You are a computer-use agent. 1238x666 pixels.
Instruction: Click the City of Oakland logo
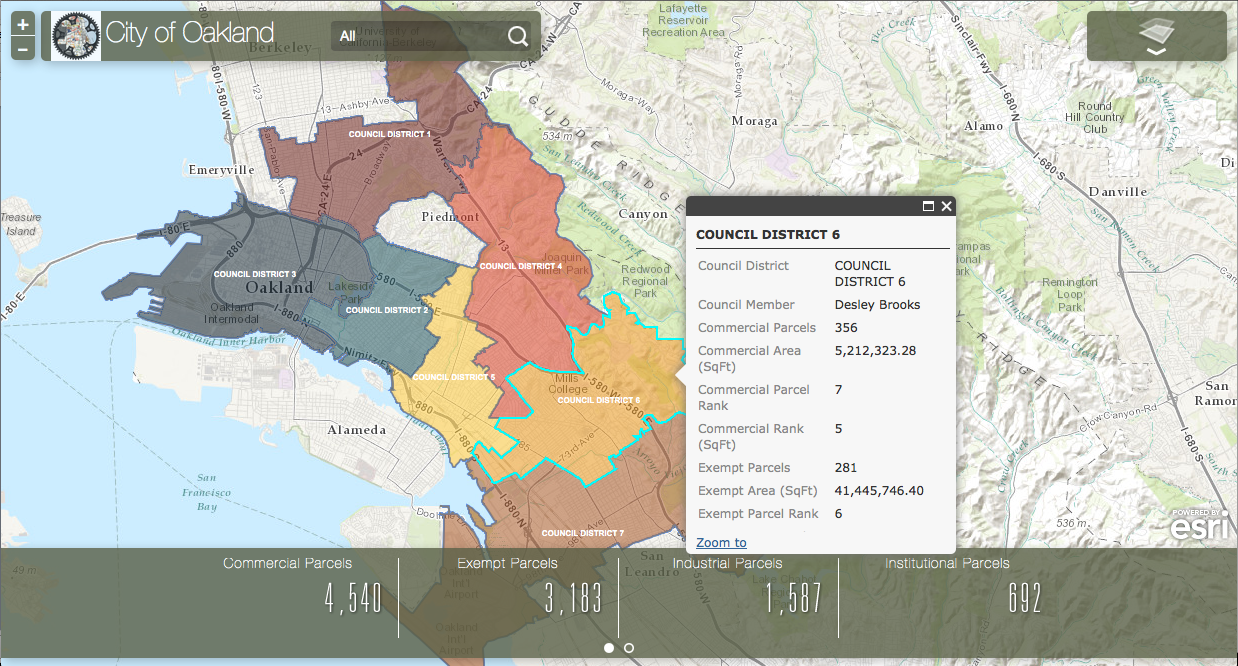coord(76,36)
